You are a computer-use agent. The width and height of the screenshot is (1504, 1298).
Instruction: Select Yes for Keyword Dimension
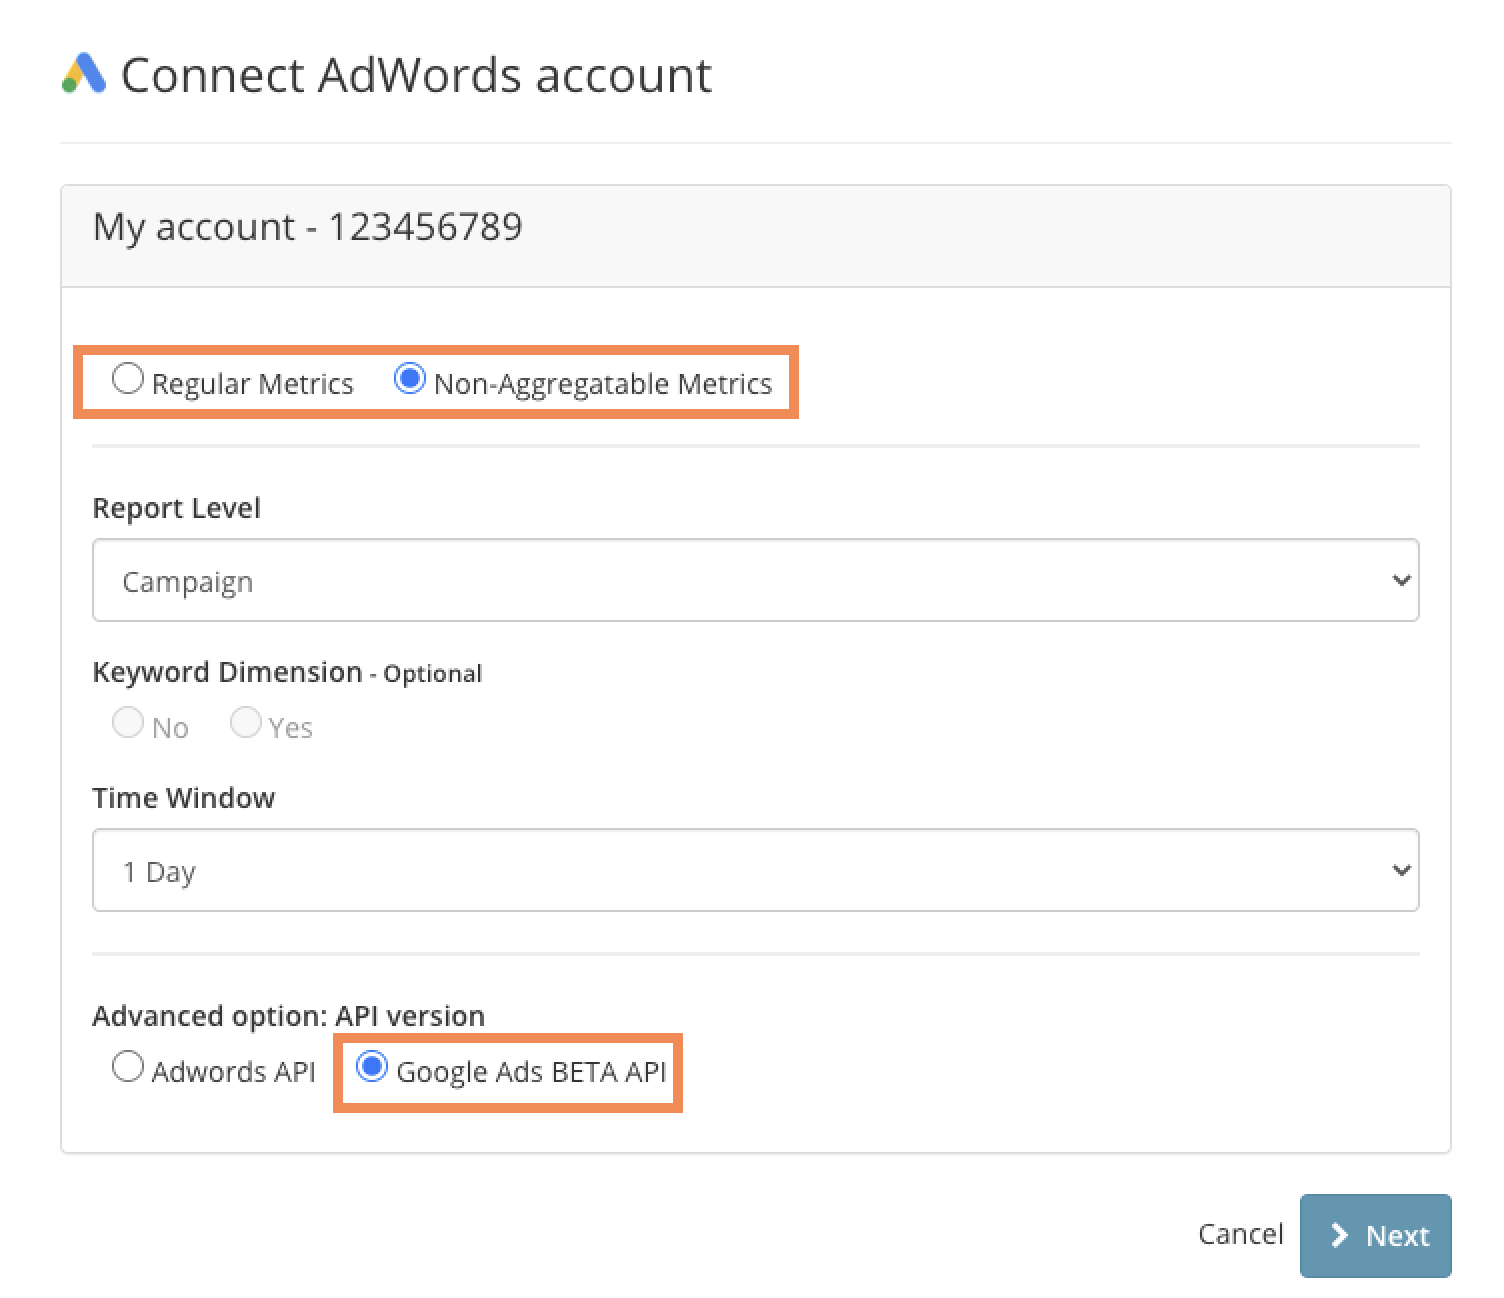click(x=246, y=723)
